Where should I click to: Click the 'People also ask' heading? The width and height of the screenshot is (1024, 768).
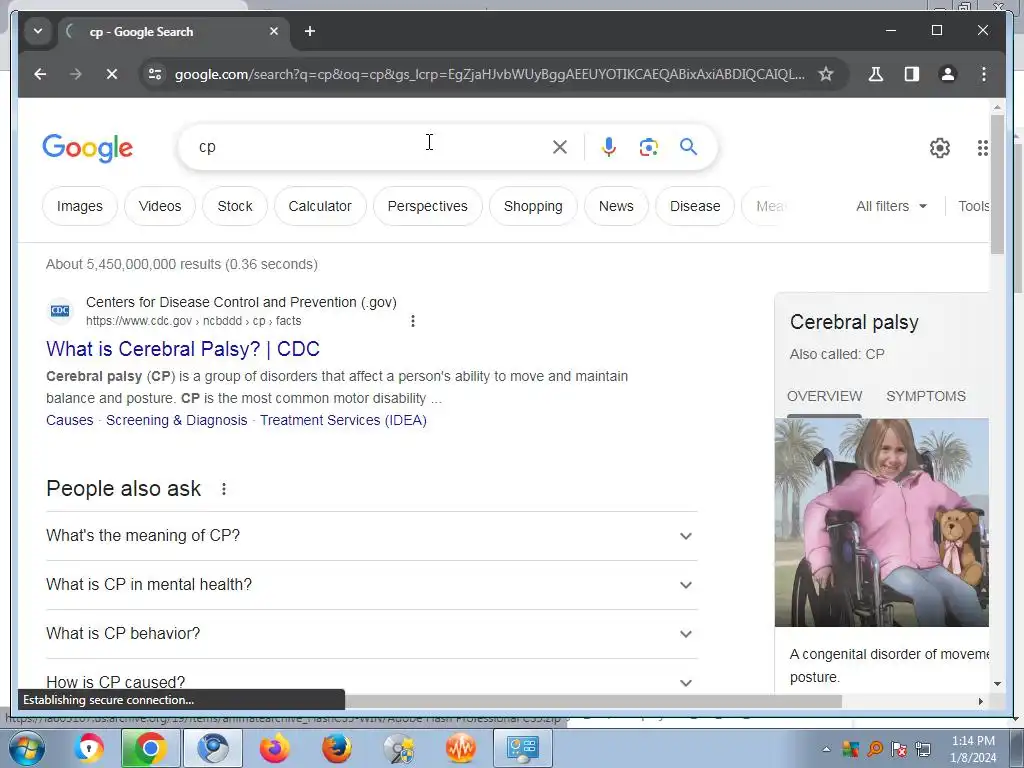tap(123, 488)
